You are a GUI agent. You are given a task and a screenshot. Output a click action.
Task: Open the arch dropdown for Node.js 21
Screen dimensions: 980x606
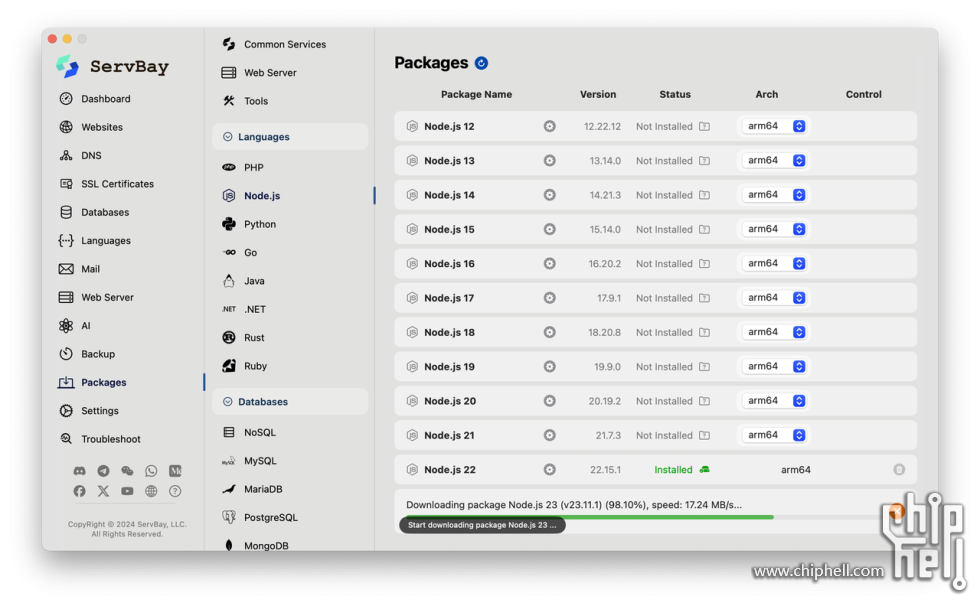tap(775, 435)
